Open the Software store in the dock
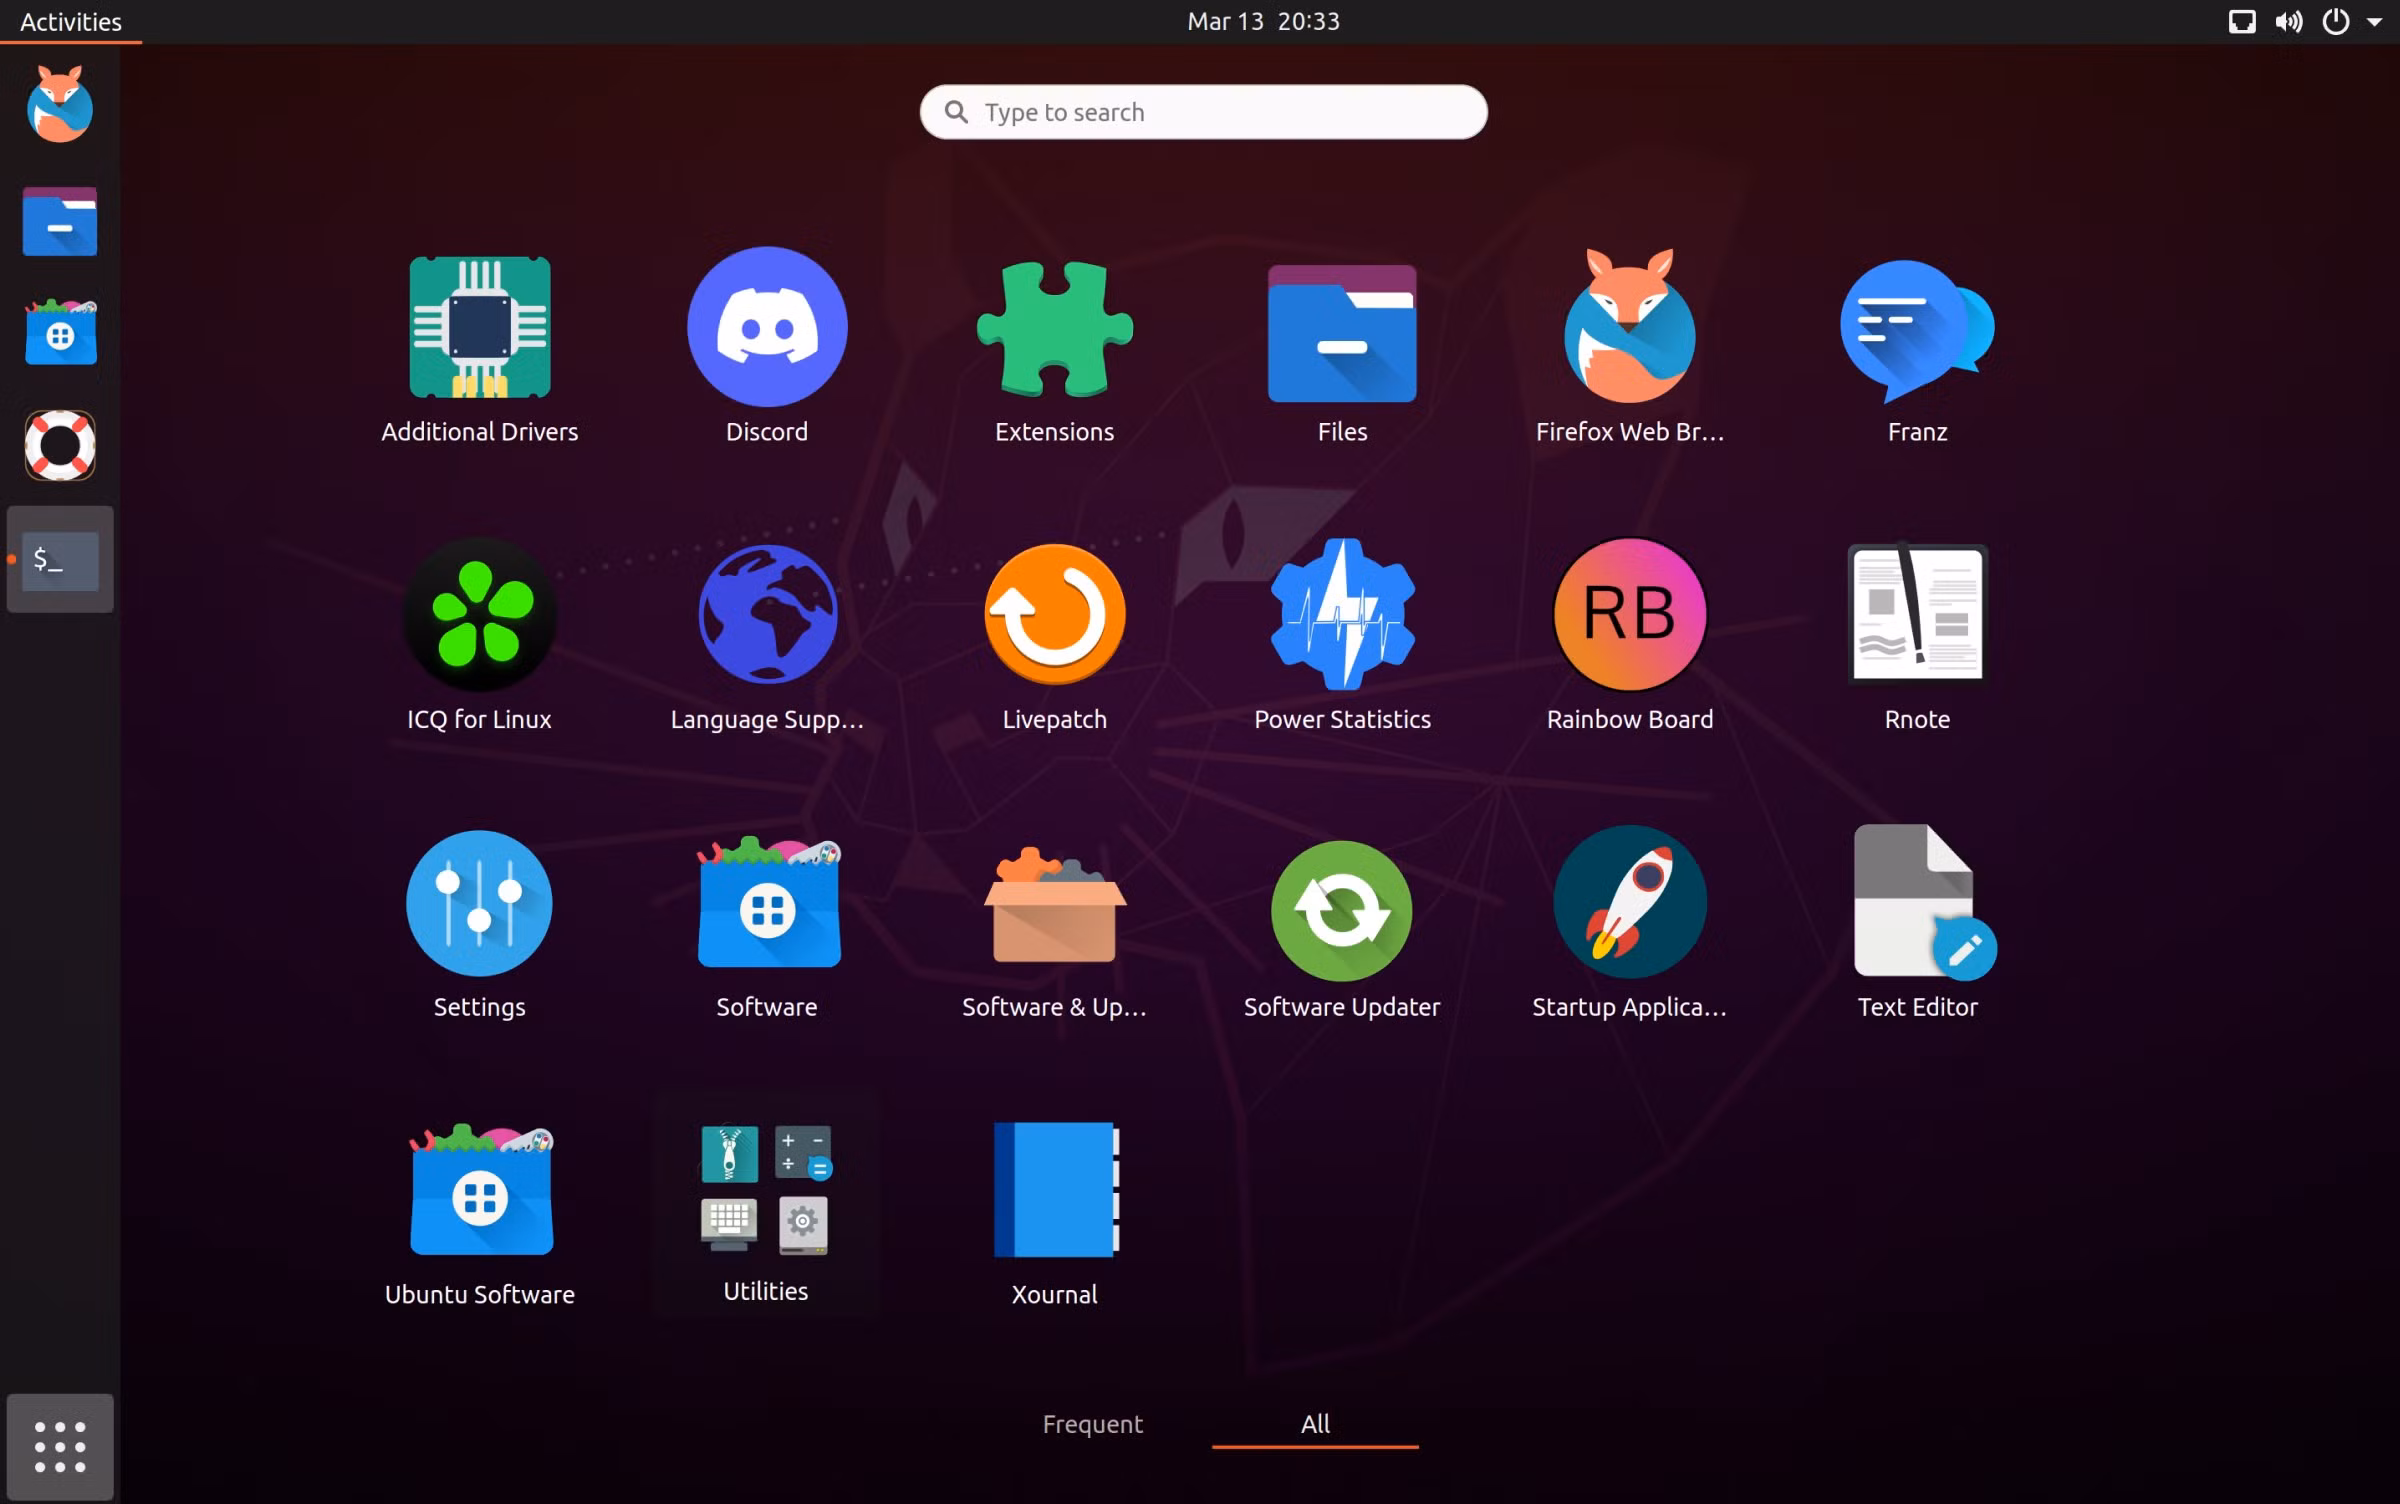 [60, 332]
